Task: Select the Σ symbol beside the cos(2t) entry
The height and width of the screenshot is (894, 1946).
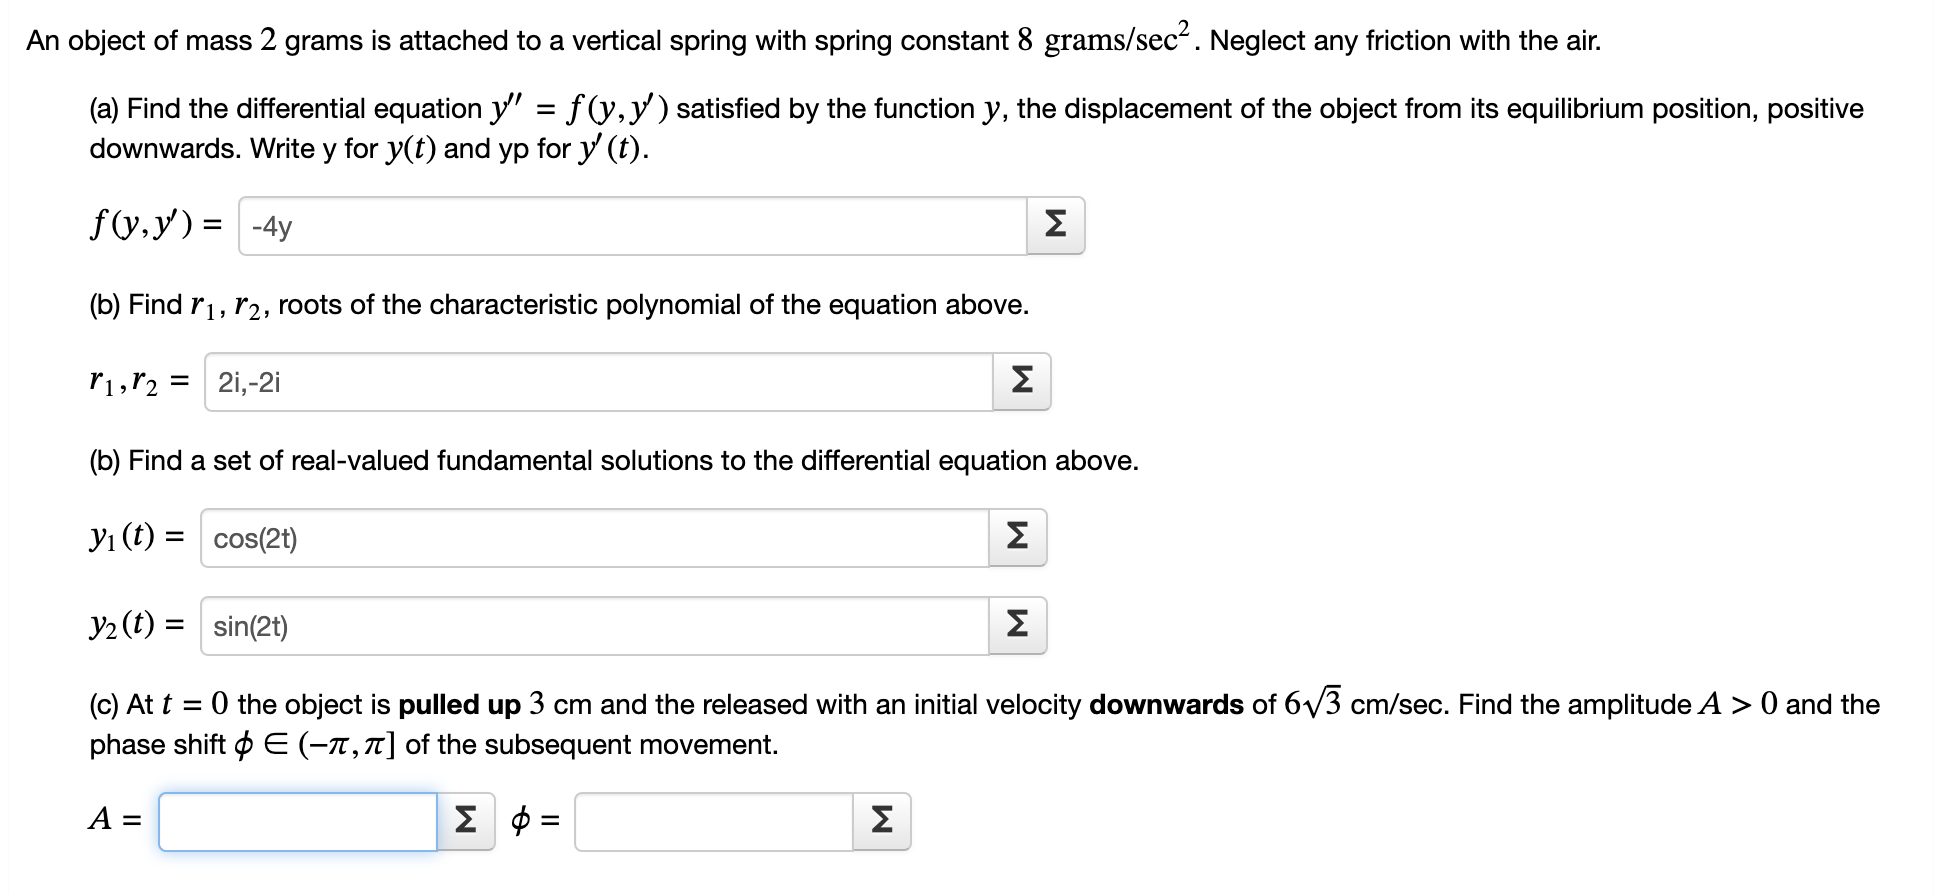Action: (1018, 537)
